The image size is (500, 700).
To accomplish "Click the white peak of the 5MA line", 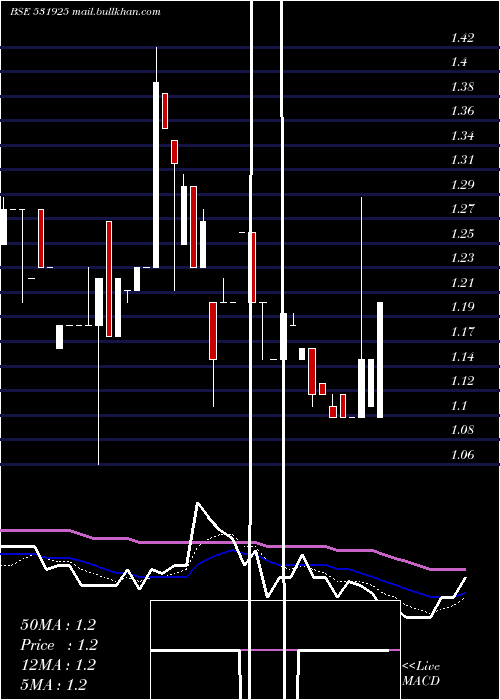I will click(198, 504).
